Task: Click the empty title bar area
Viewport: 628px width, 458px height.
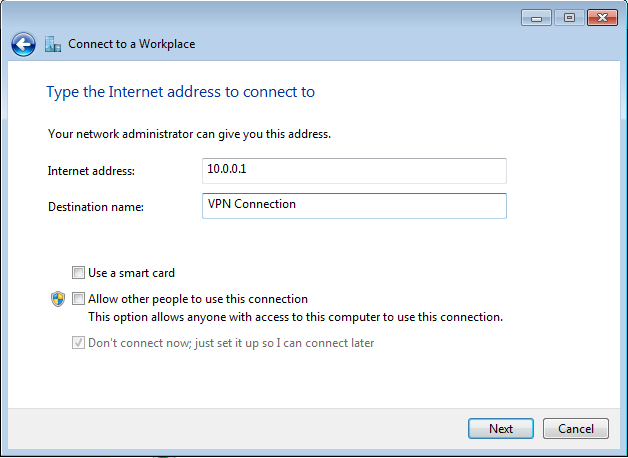Action: 300,18
